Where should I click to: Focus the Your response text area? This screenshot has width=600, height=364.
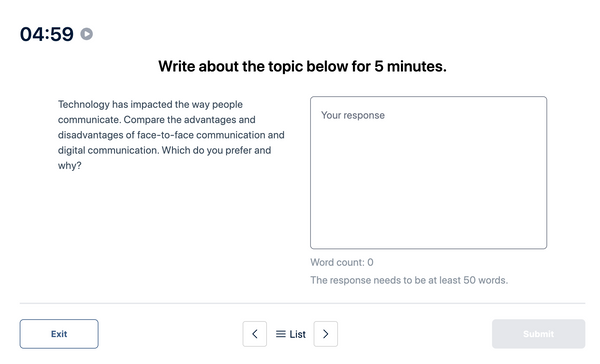pos(429,173)
